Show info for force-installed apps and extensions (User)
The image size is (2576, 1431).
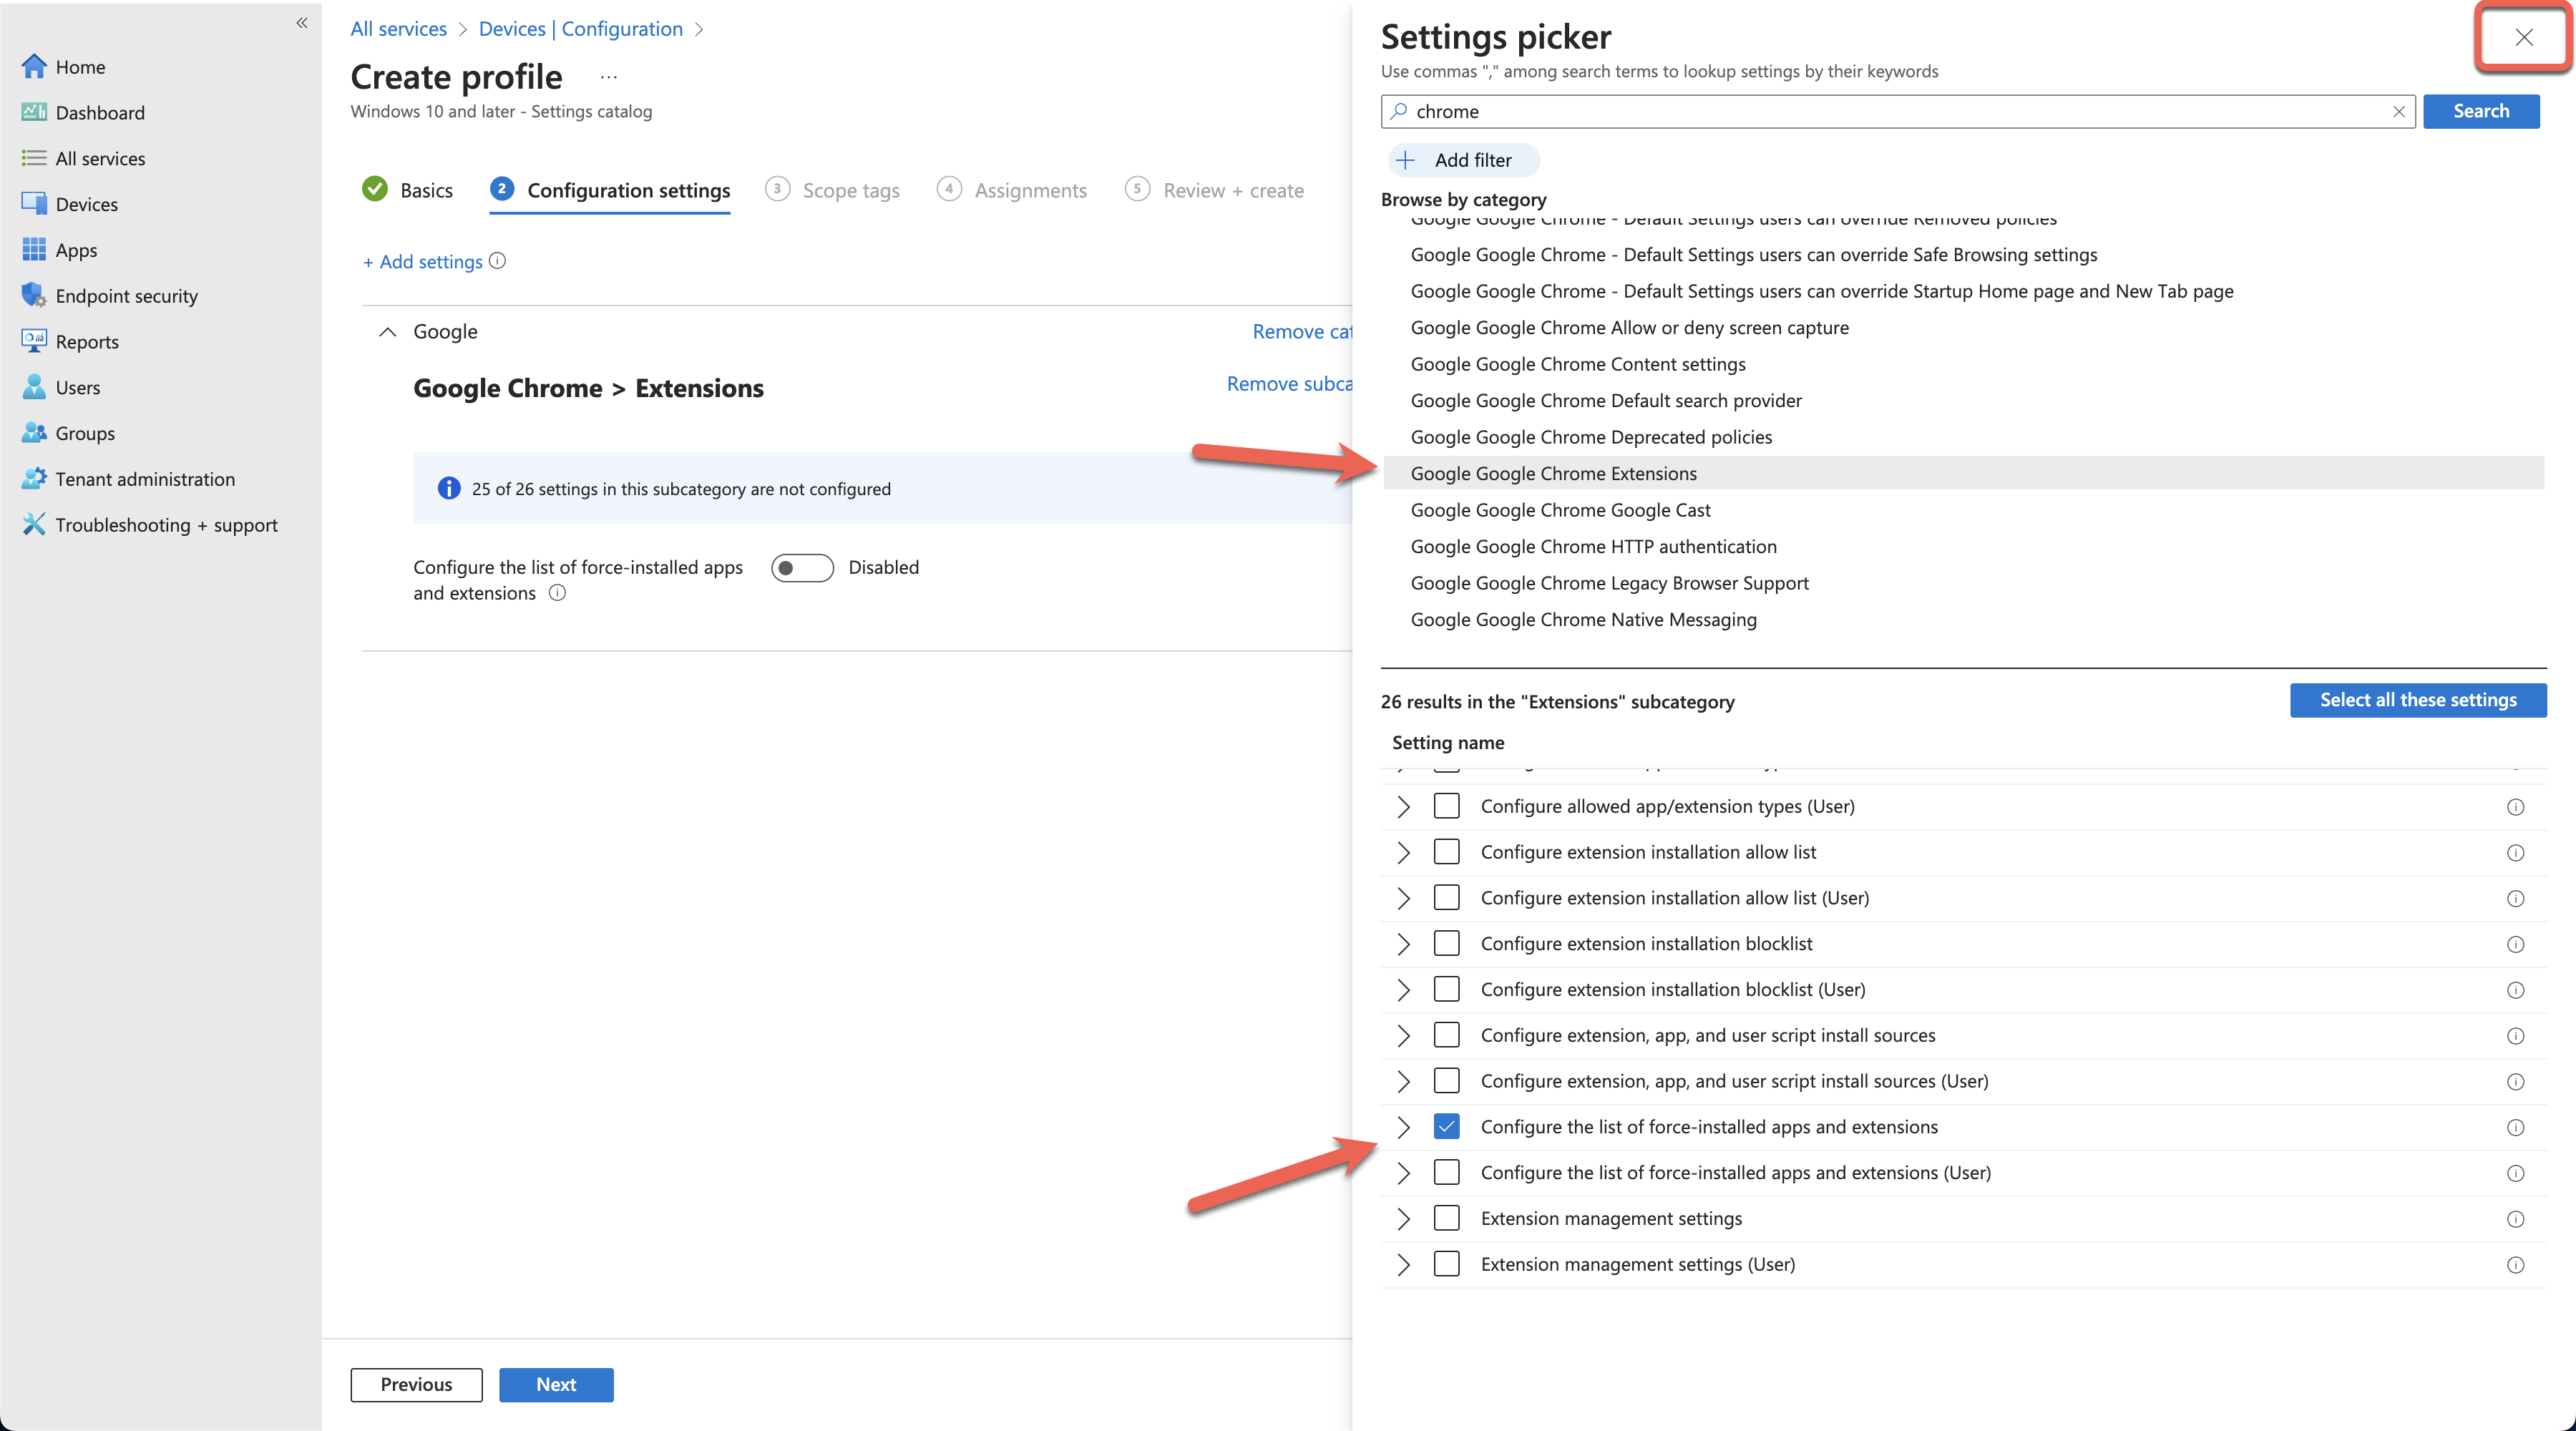tap(2515, 1173)
